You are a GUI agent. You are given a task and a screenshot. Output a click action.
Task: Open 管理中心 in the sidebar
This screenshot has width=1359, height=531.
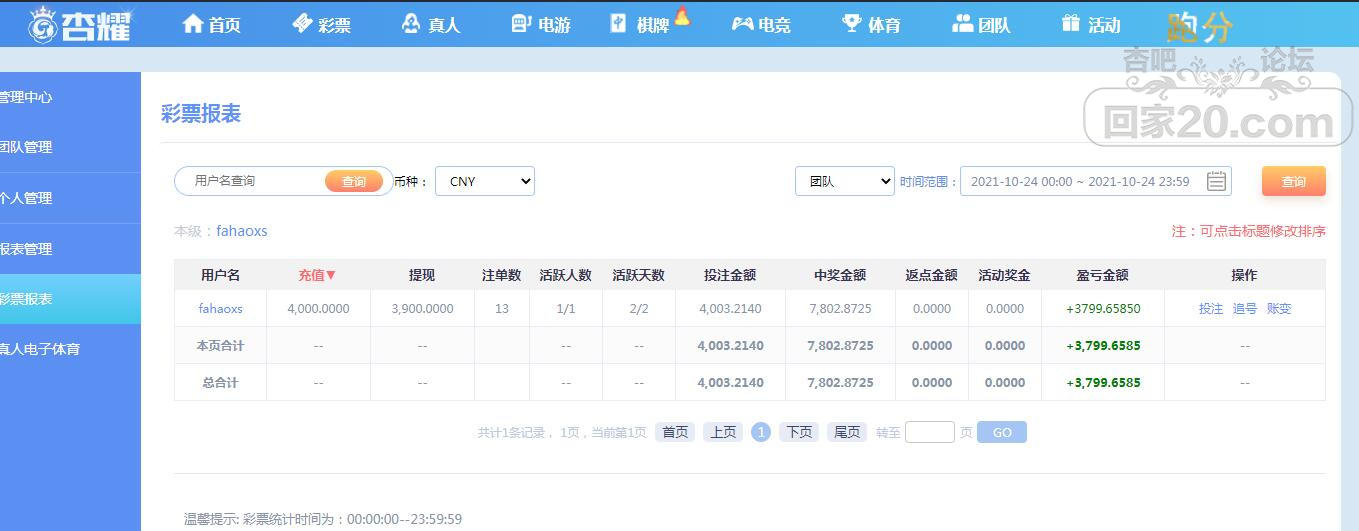(x=70, y=97)
